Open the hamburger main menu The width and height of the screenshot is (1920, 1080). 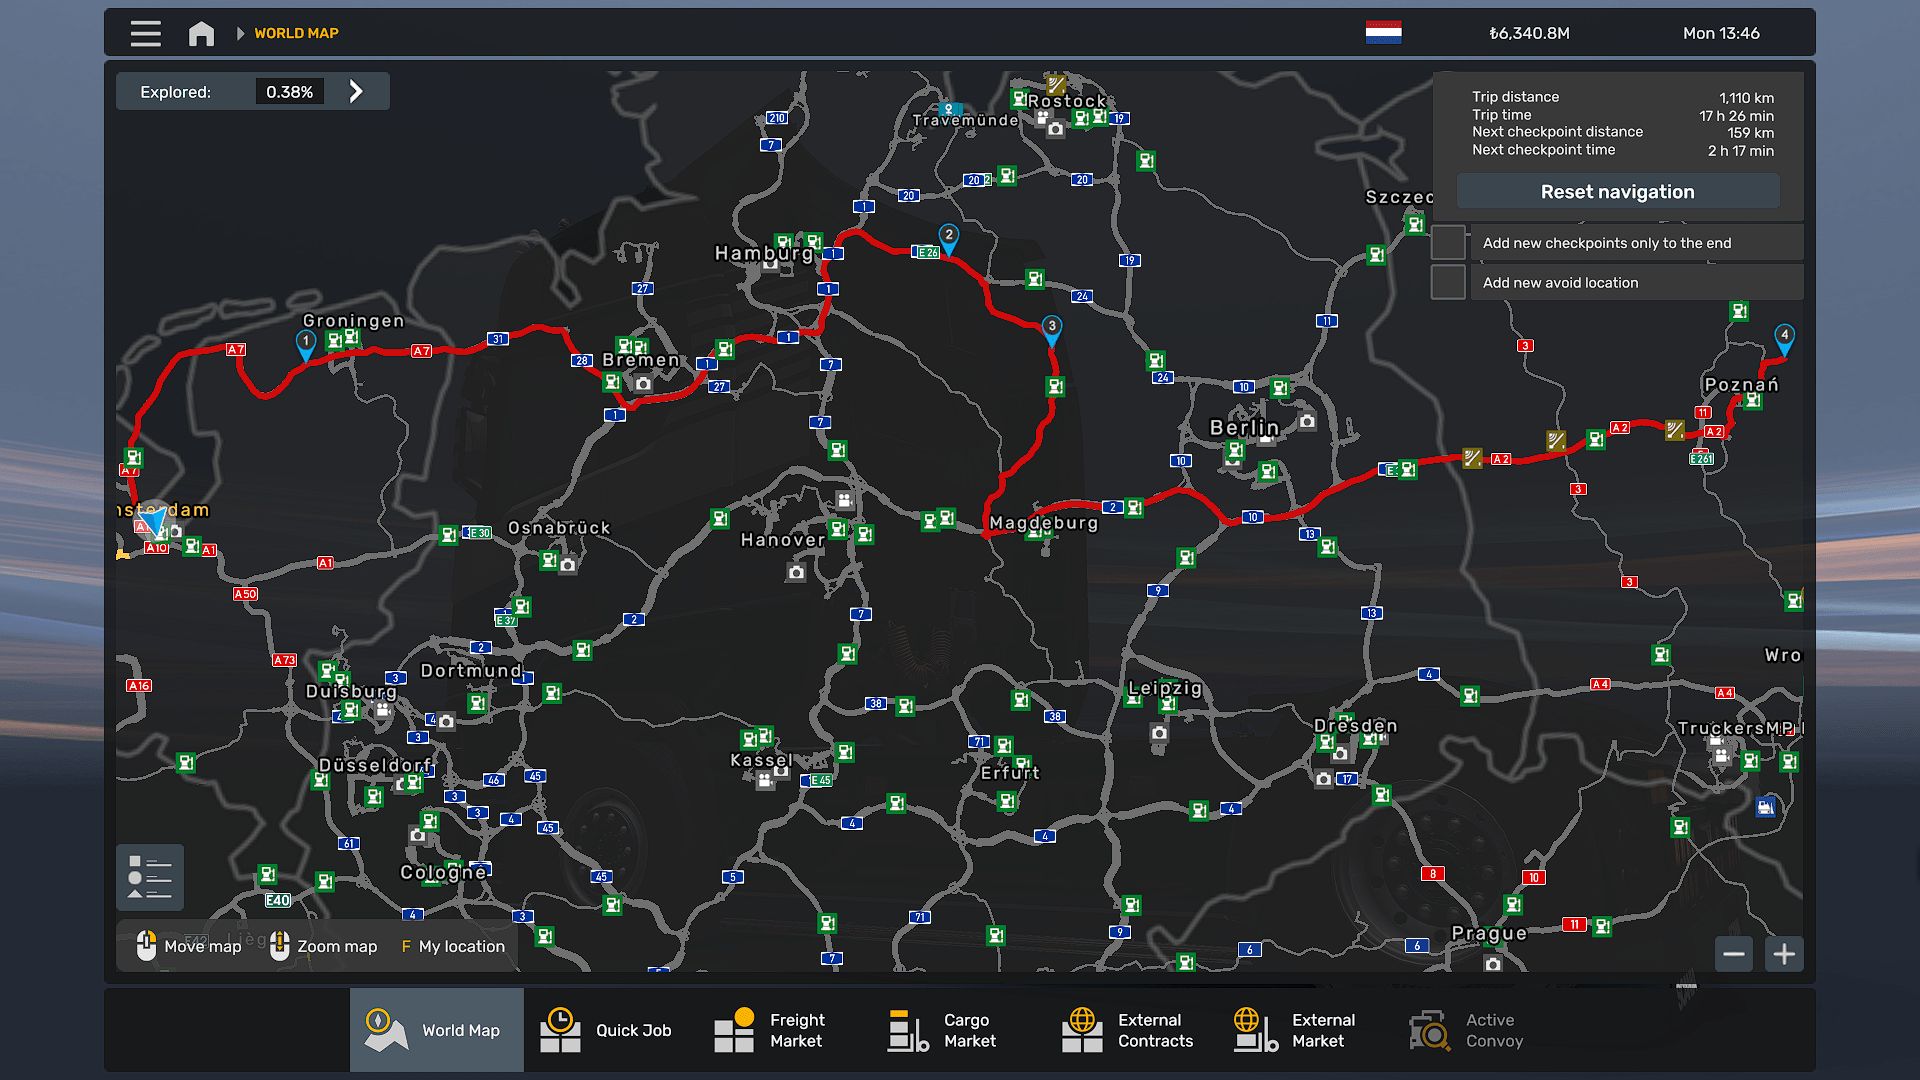145,33
